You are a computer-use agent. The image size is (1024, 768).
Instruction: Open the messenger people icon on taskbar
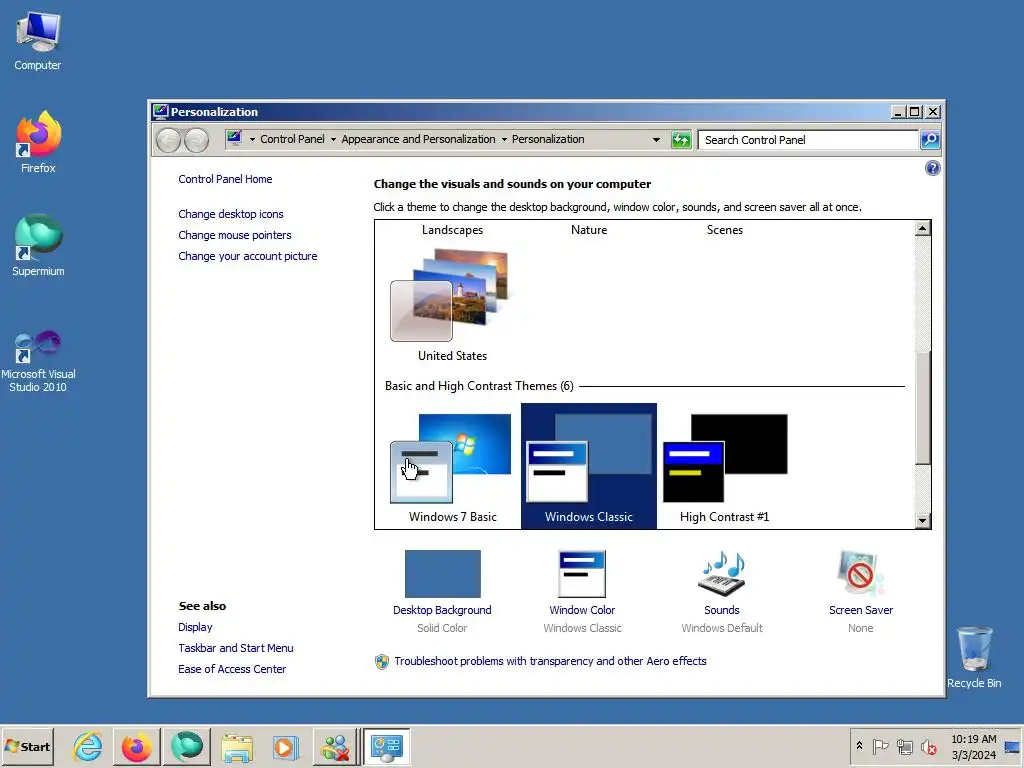pos(335,746)
